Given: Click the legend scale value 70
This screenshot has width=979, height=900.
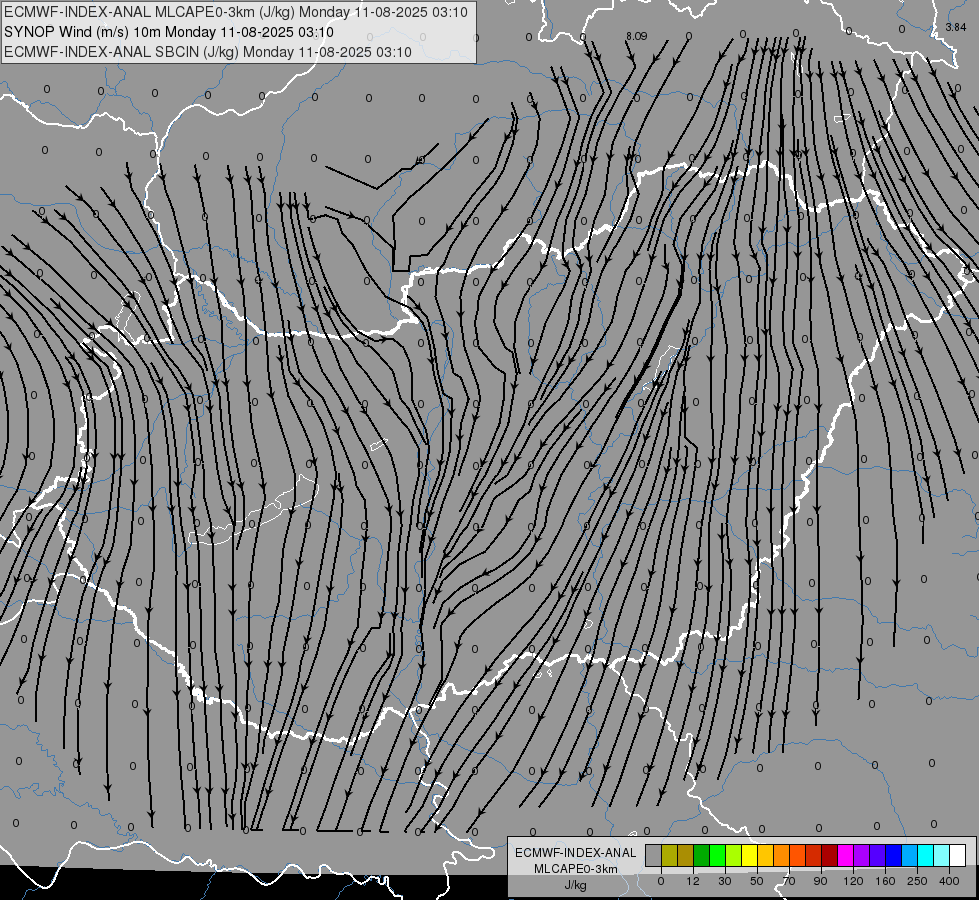Looking at the screenshot, I should [x=789, y=881].
